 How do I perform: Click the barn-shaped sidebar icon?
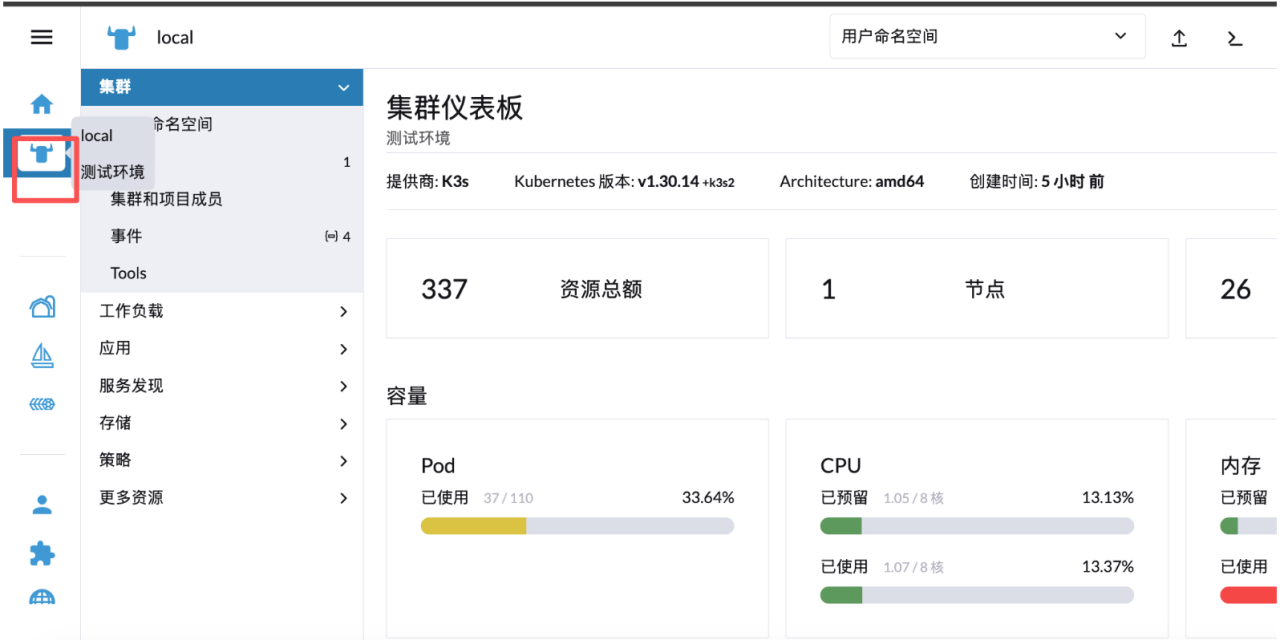42,307
